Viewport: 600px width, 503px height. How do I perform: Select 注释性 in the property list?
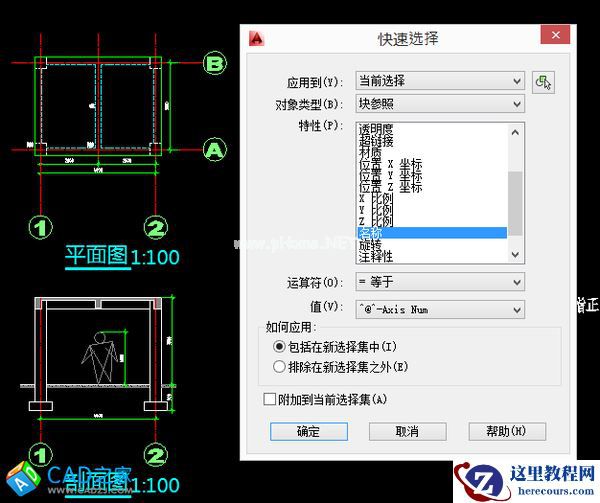pos(432,256)
